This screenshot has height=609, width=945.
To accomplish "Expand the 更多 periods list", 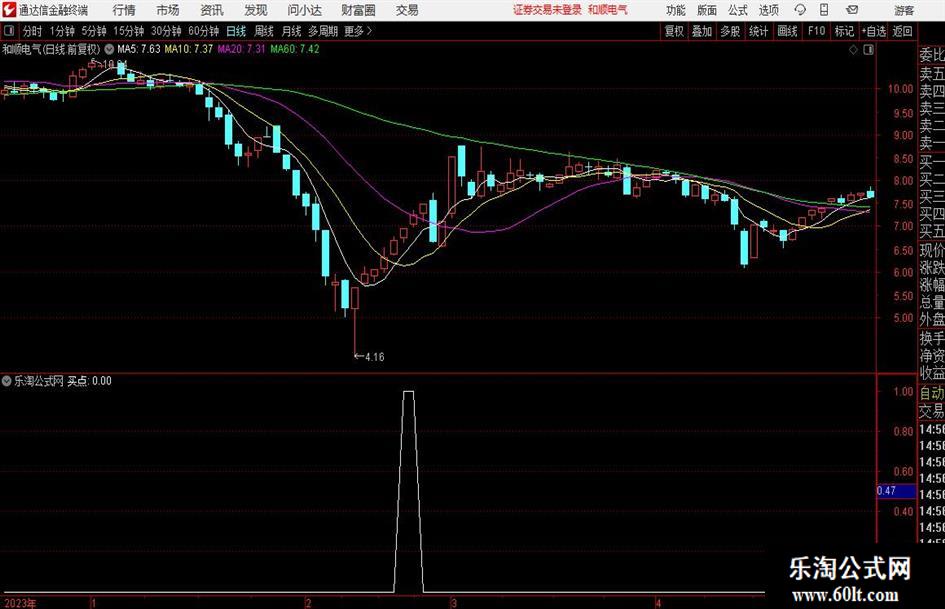I will pyautogui.click(x=358, y=31).
